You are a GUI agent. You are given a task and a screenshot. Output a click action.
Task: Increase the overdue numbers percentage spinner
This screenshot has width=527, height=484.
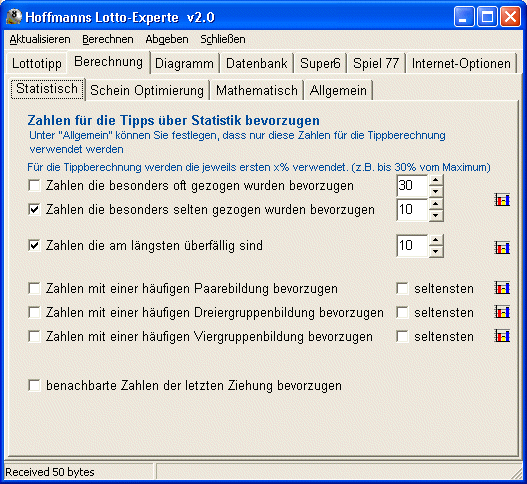click(436, 240)
